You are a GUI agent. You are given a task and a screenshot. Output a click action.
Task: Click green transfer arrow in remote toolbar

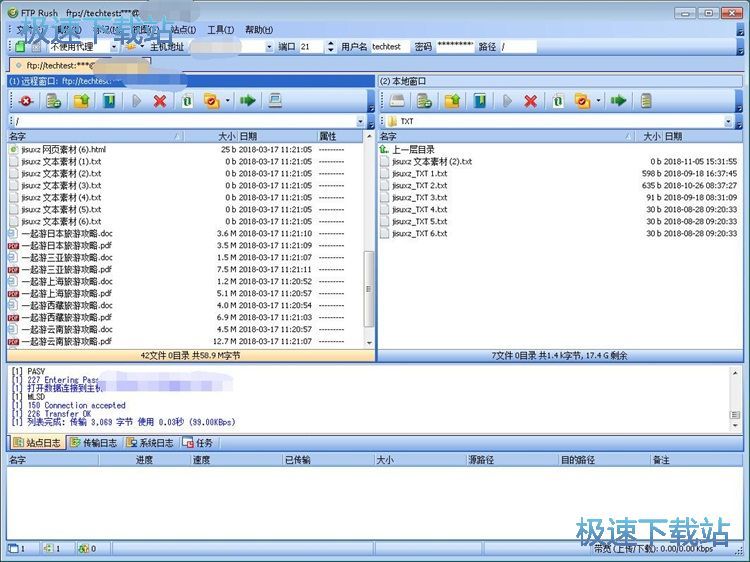247,101
